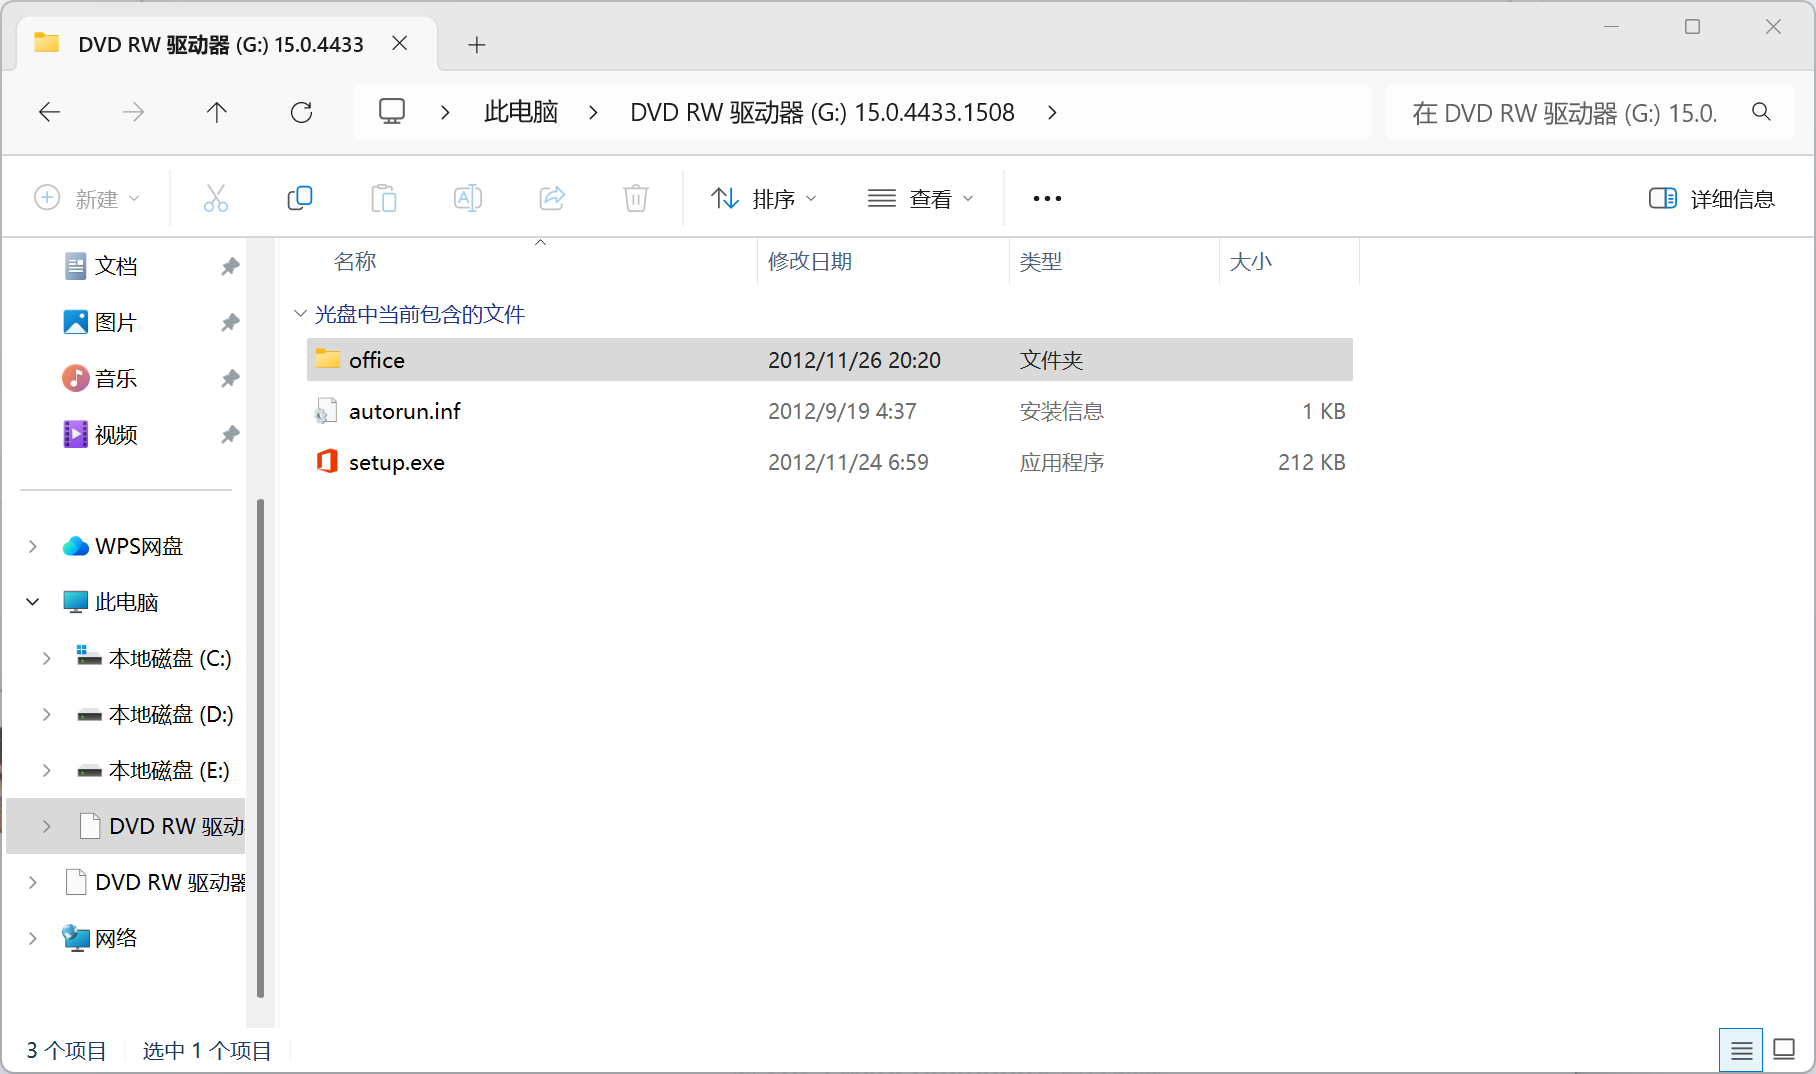
Task: Collapse the 光盘中当前包含的文件 group
Action: [300, 314]
